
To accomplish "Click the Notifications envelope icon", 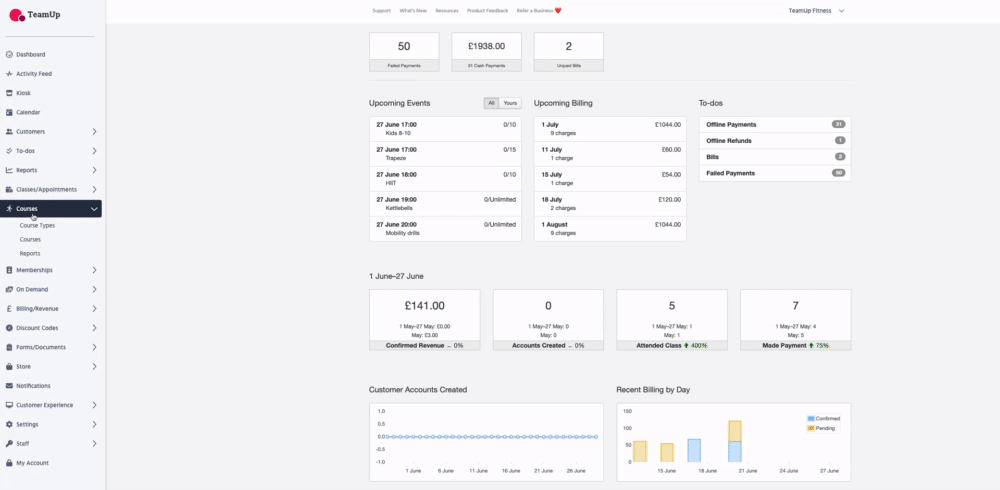I will [9, 386].
